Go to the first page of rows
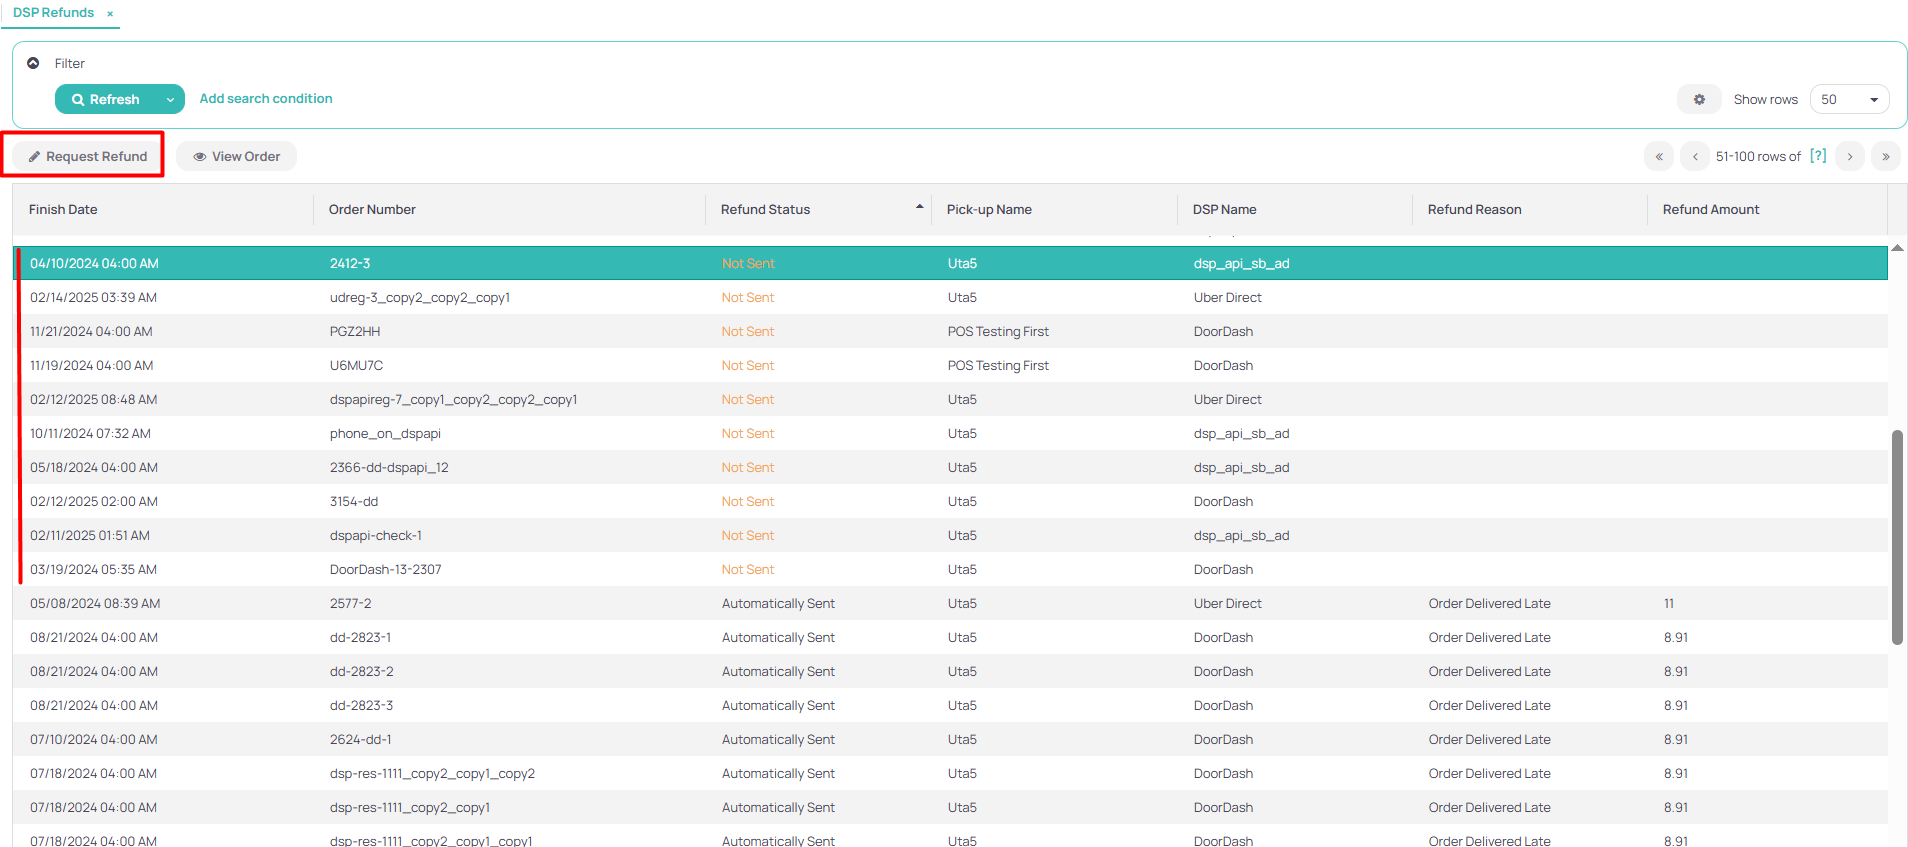This screenshot has width=1908, height=847. [x=1658, y=157]
